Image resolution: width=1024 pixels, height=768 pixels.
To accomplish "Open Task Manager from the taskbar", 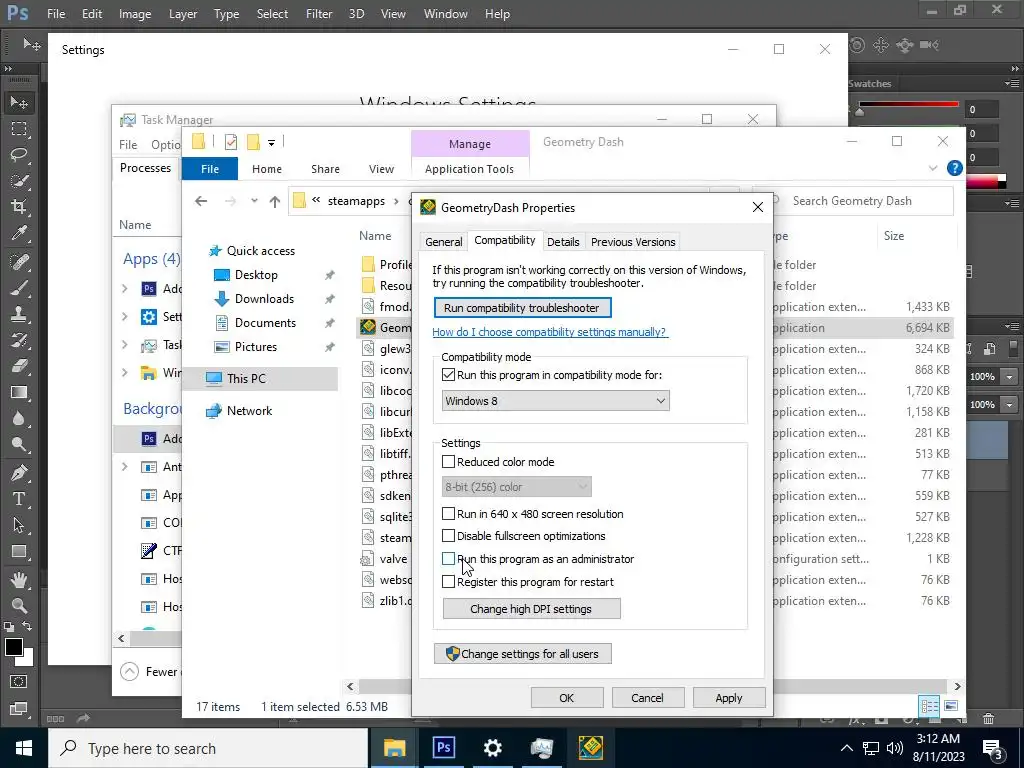I will pyautogui.click(x=541, y=748).
